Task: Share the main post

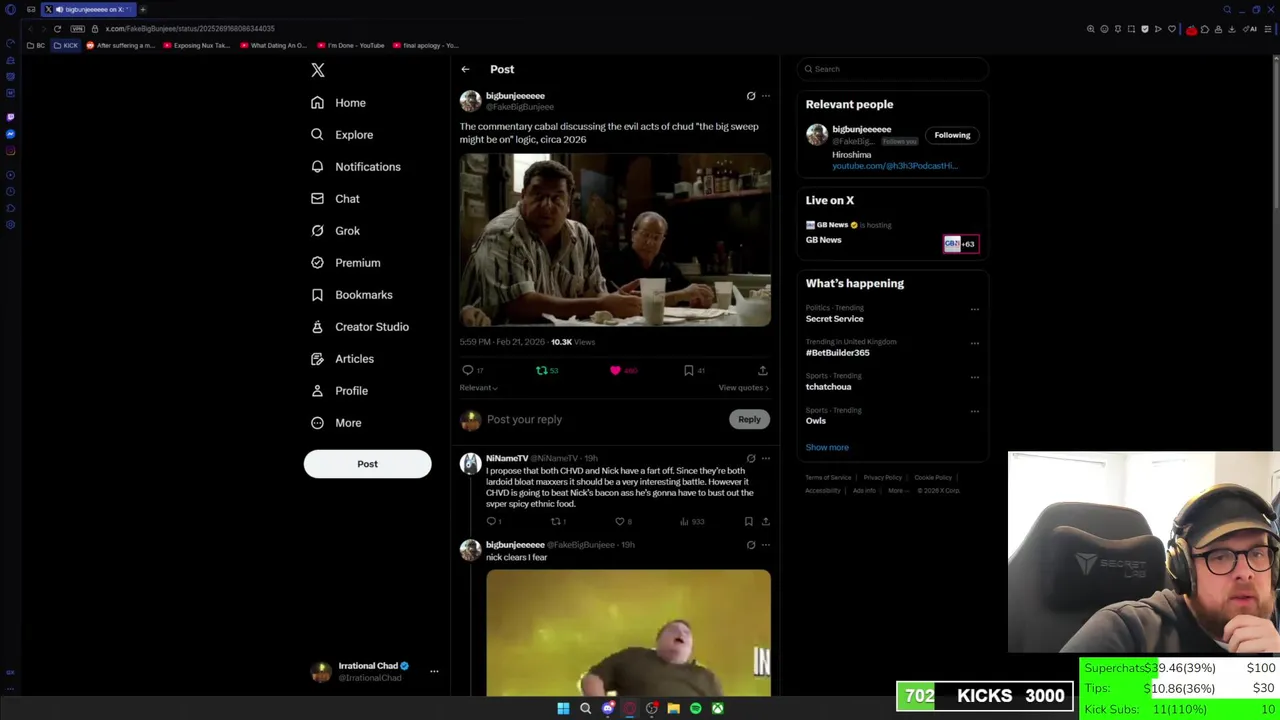Action: pyautogui.click(x=763, y=370)
